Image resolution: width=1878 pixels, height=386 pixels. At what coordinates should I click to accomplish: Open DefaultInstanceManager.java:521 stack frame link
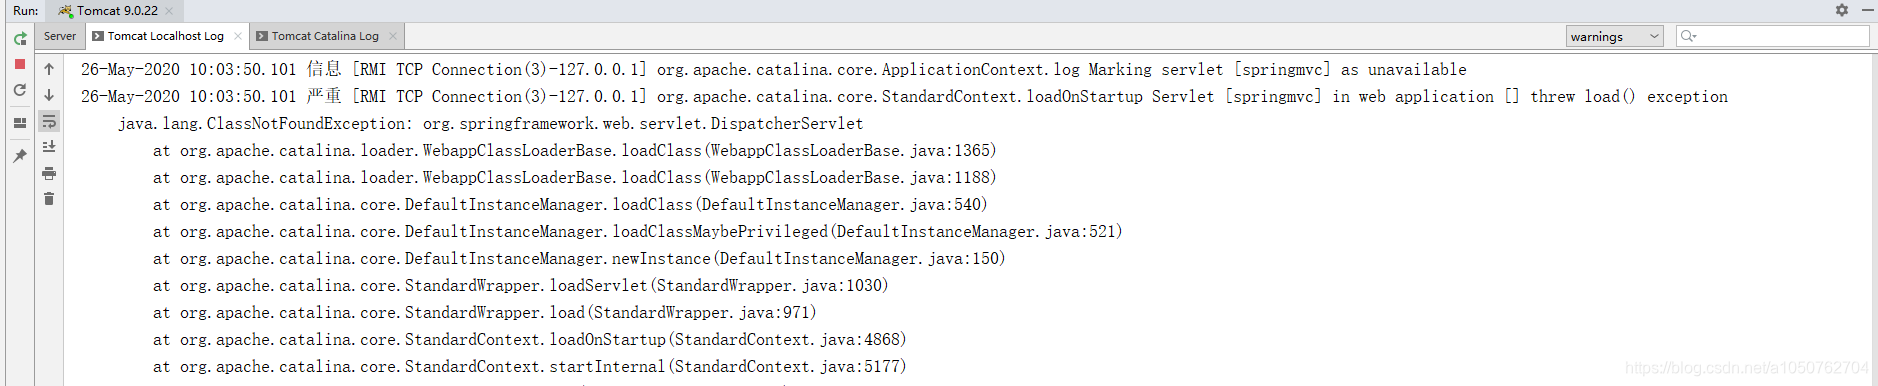click(975, 232)
